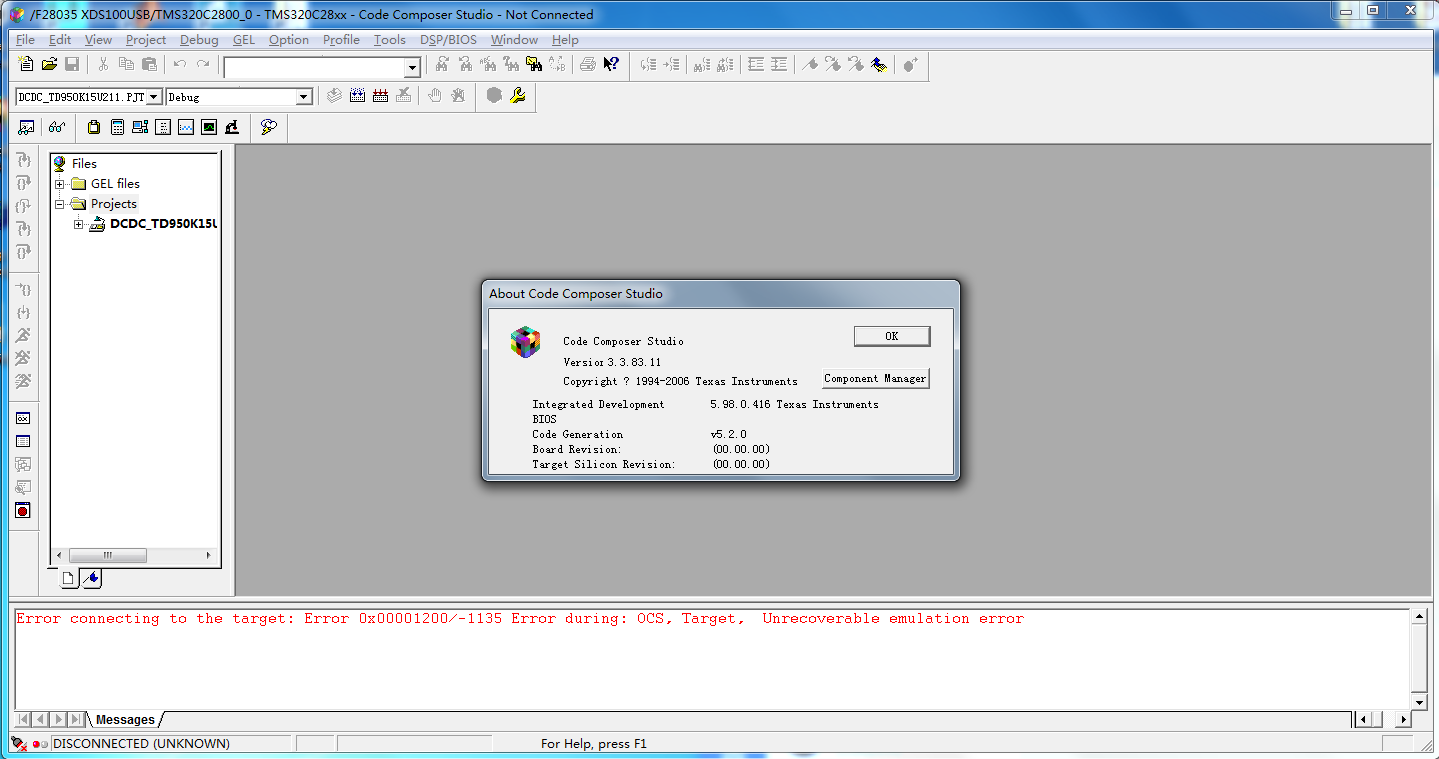Image resolution: width=1439 pixels, height=759 pixels.
Task: Expand the GEL files tree node
Action: [x=60, y=184]
